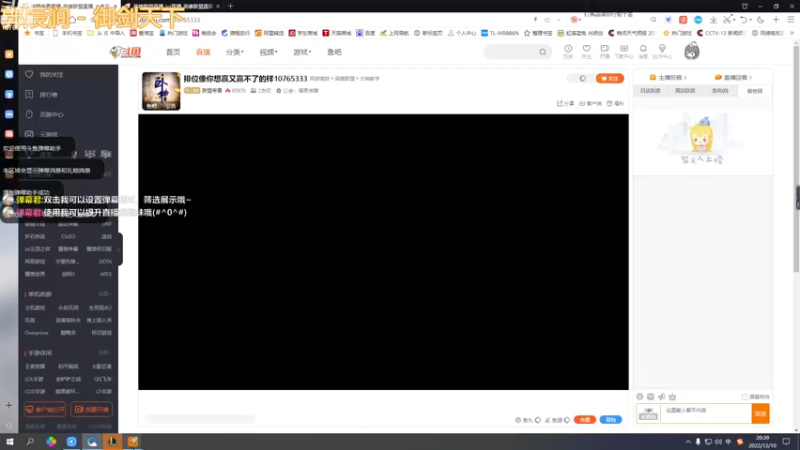The image size is (800, 450).
Task: Click the start-streaming camera icon in header
Action: pyautogui.click(x=605, y=48)
